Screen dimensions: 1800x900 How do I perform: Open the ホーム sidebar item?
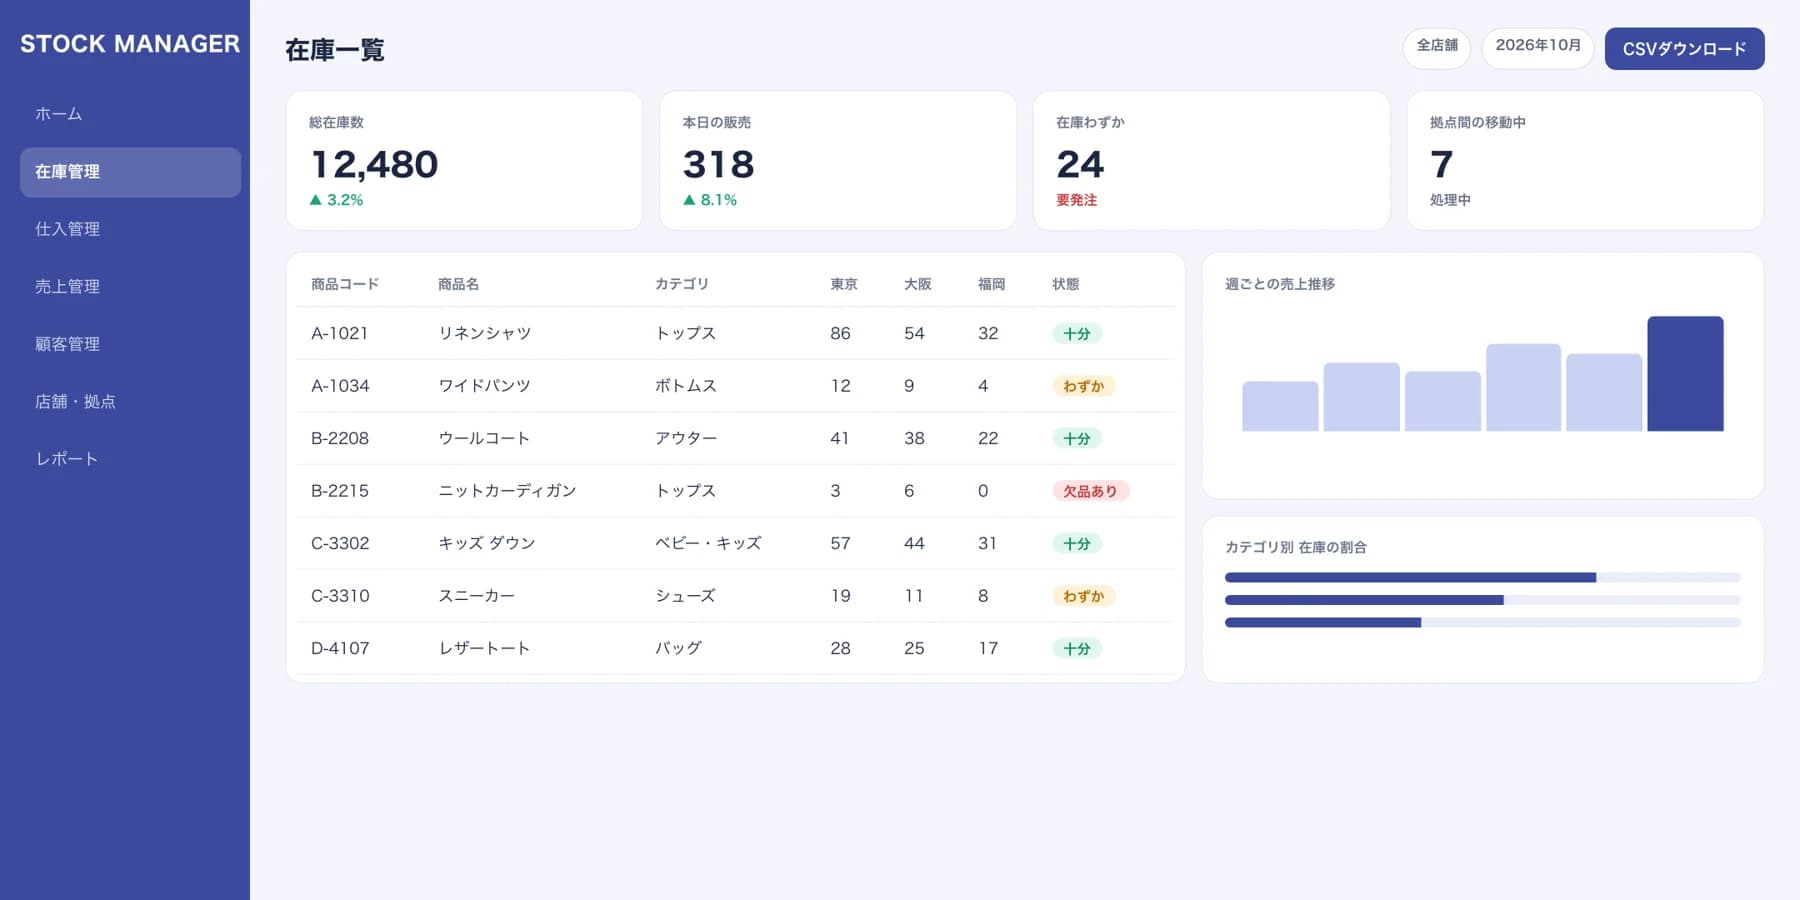click(x=130, y=114)
